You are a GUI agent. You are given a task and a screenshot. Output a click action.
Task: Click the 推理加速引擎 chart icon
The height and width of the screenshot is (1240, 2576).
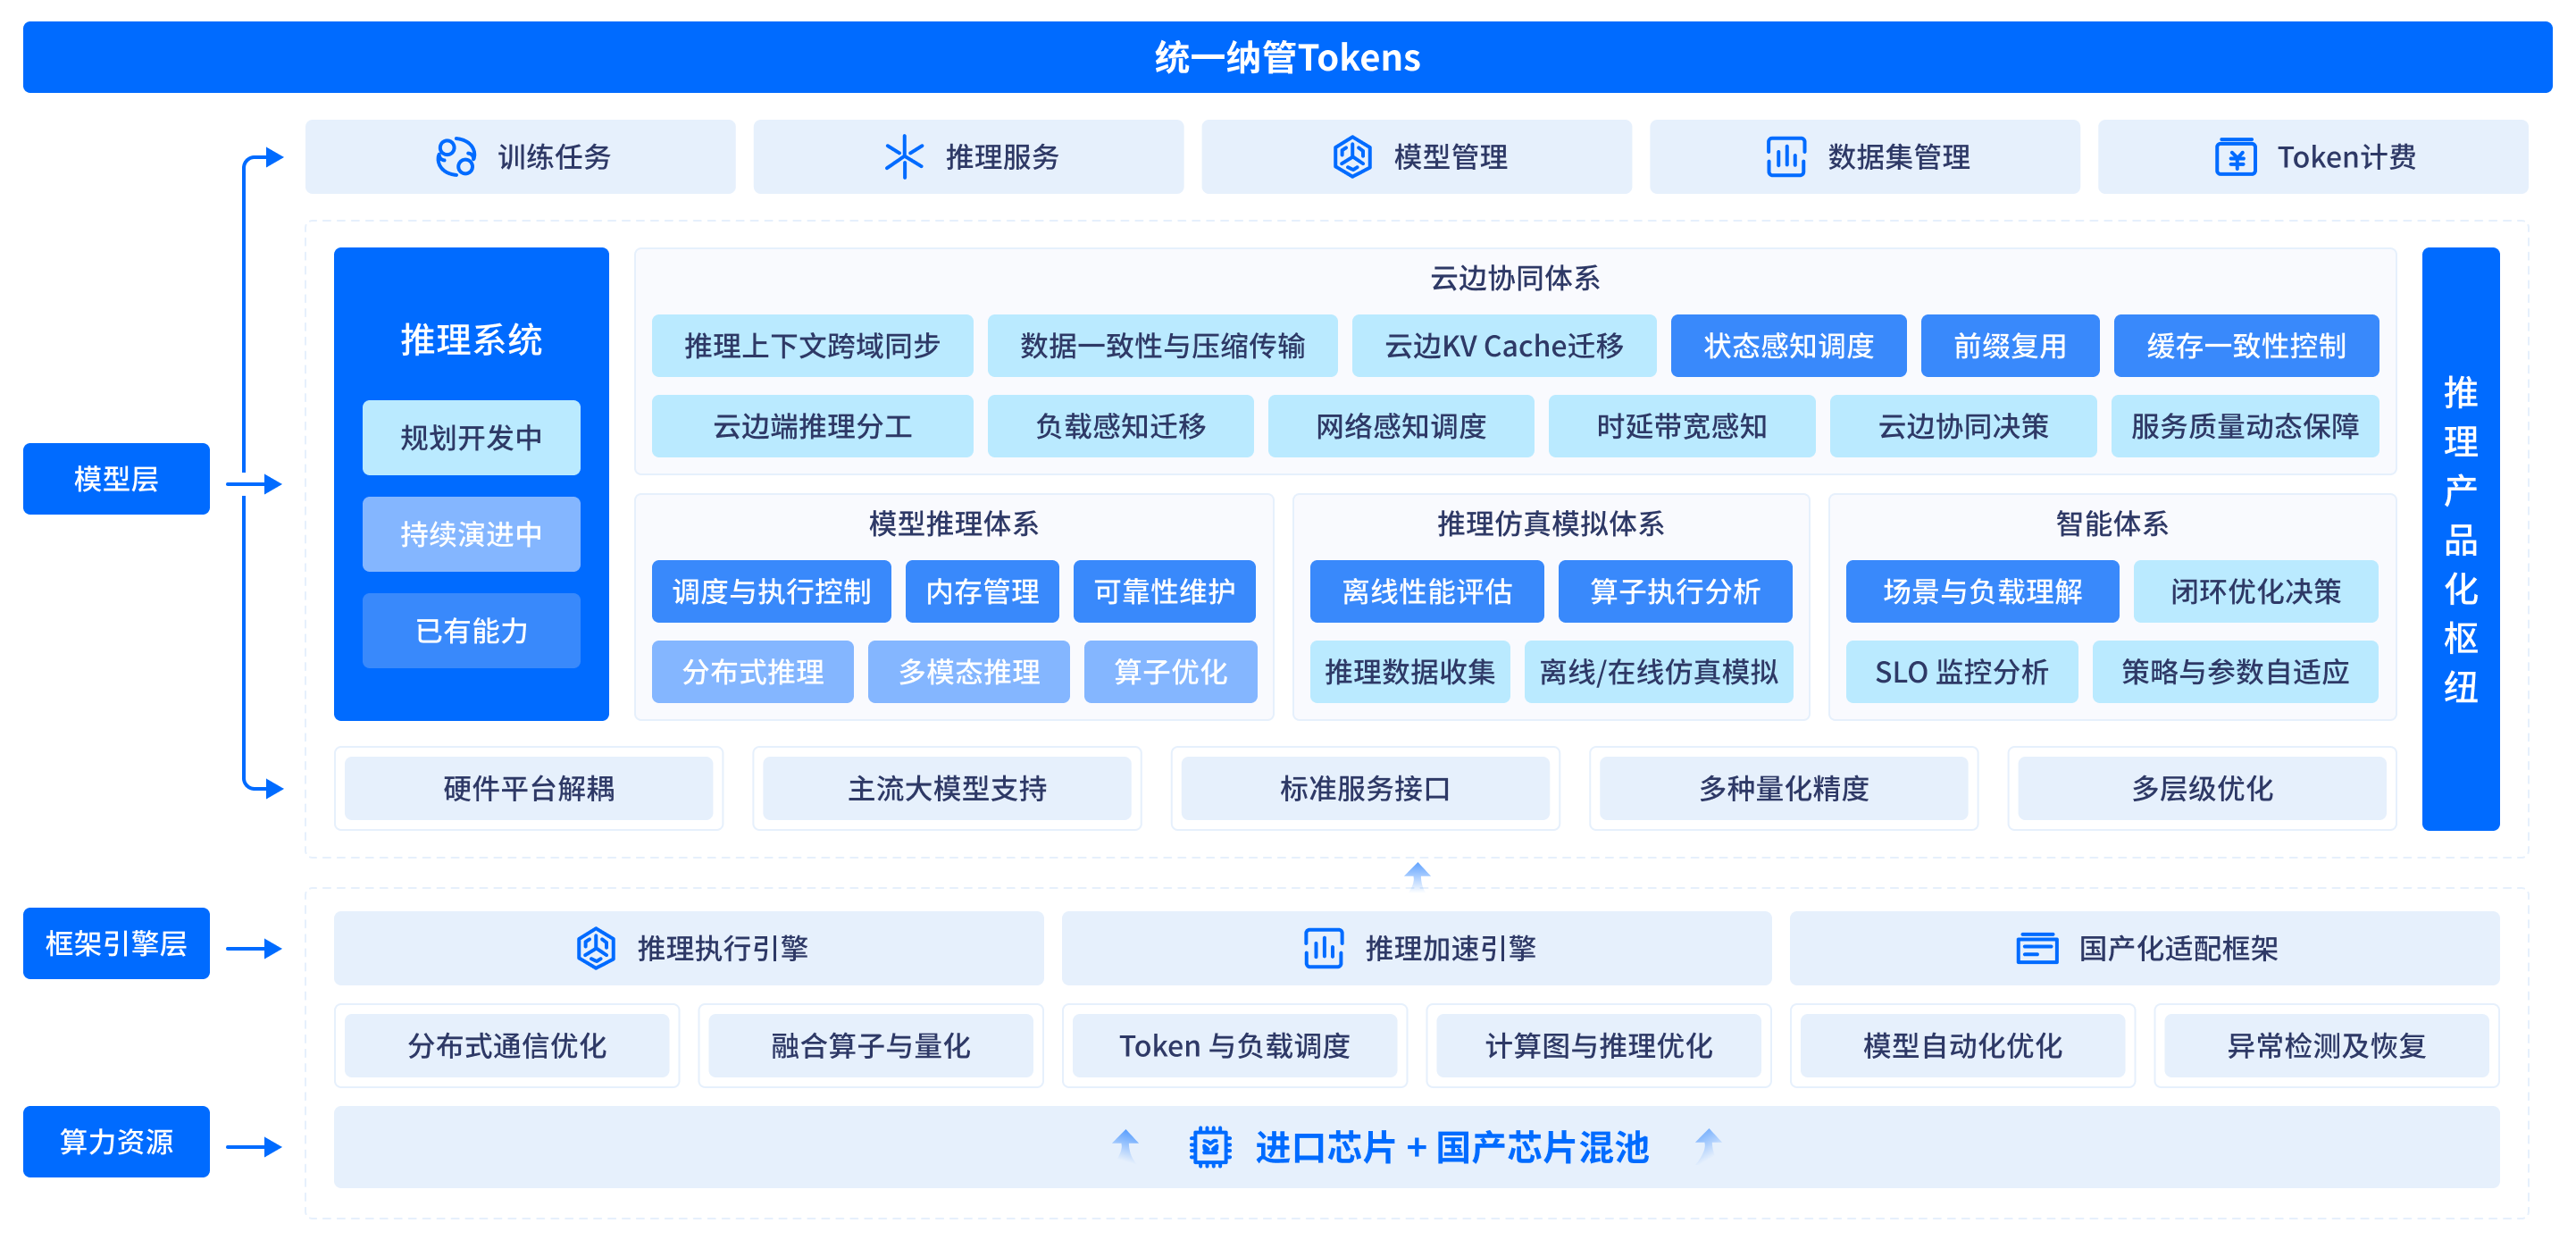pyautogui.click(x=1323, y=948)
